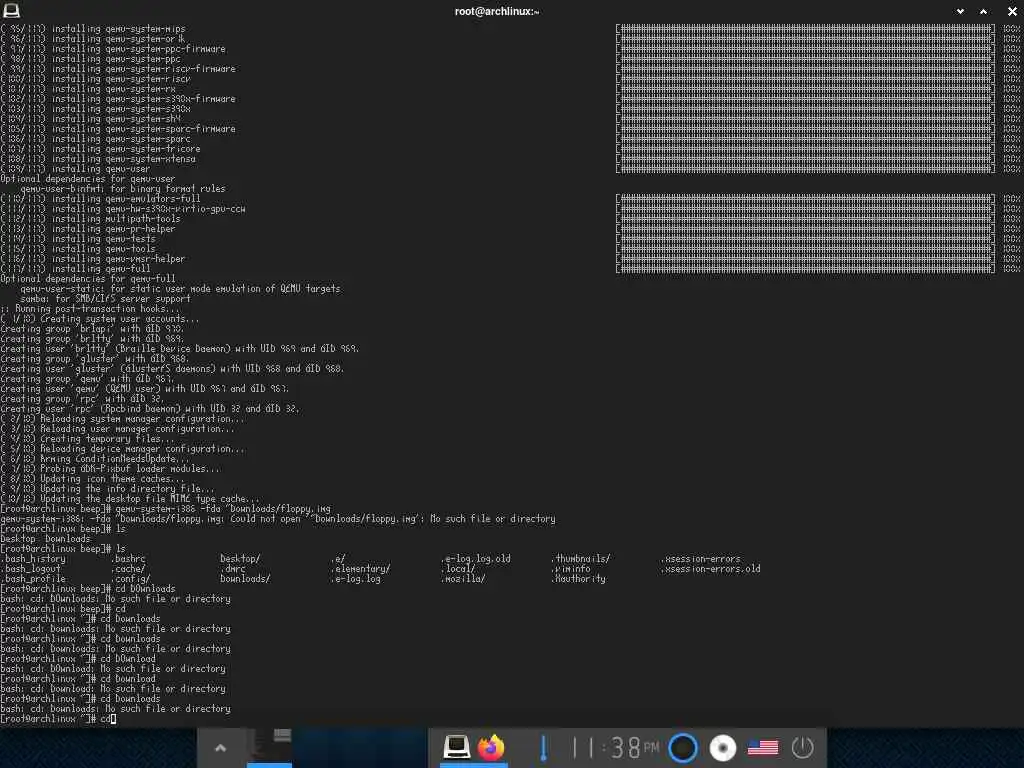Viewport: 1024px width, 768px height.
Task: Click the 11:38 PM clock
Action: 615,747
